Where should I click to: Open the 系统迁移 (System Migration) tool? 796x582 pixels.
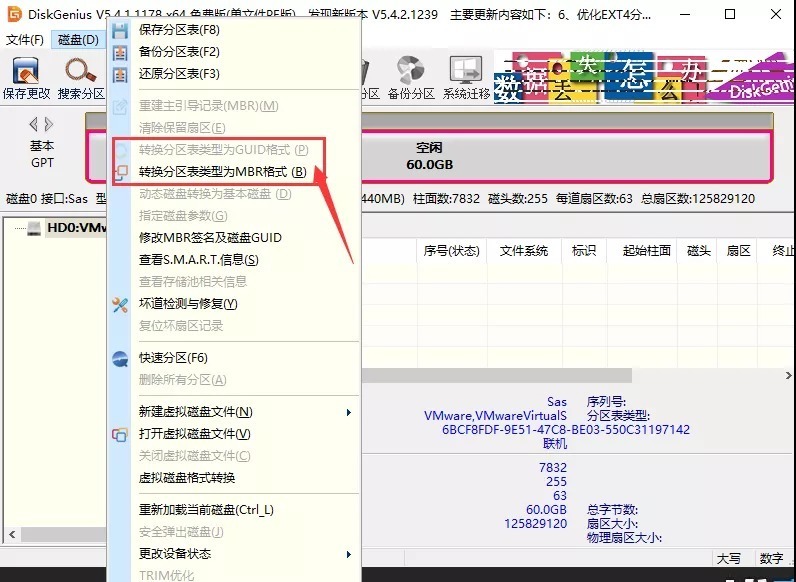click(x=466, y=72)
